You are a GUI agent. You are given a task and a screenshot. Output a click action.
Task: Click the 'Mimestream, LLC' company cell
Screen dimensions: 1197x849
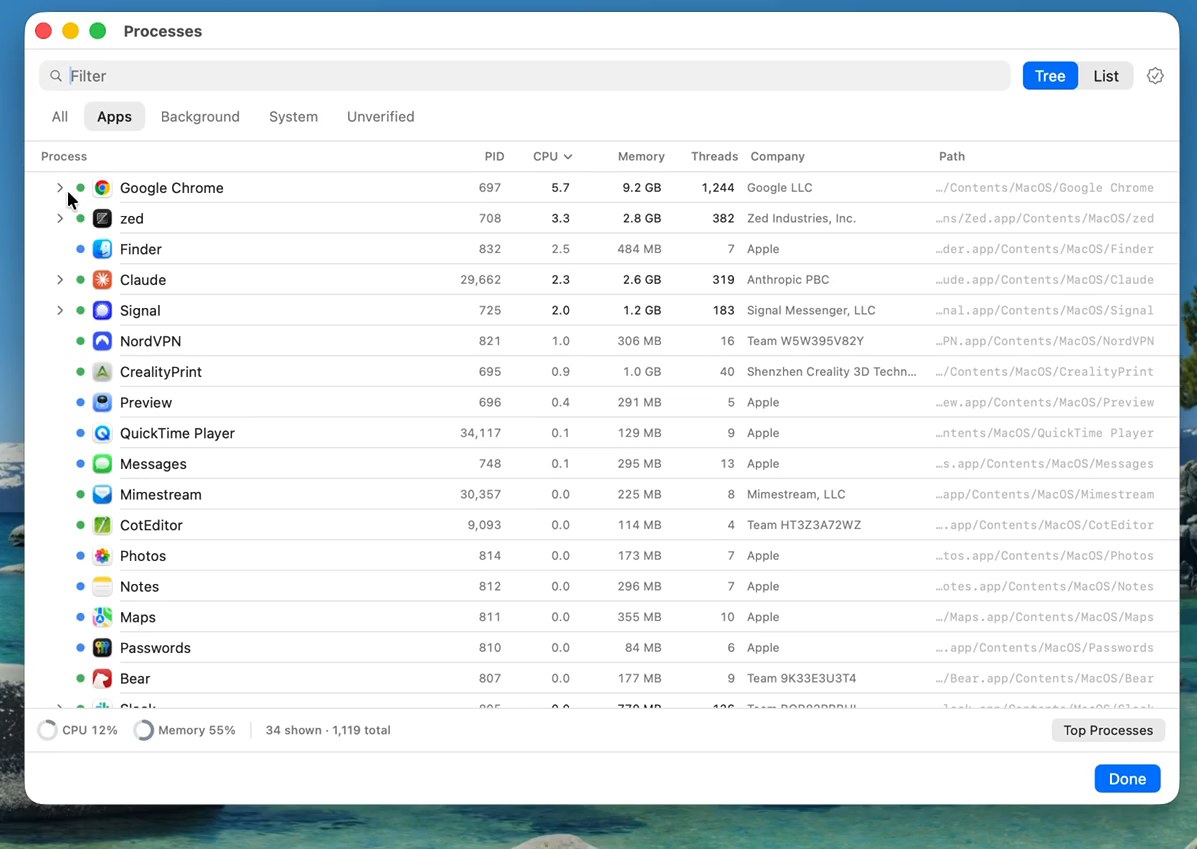[795, 495]
